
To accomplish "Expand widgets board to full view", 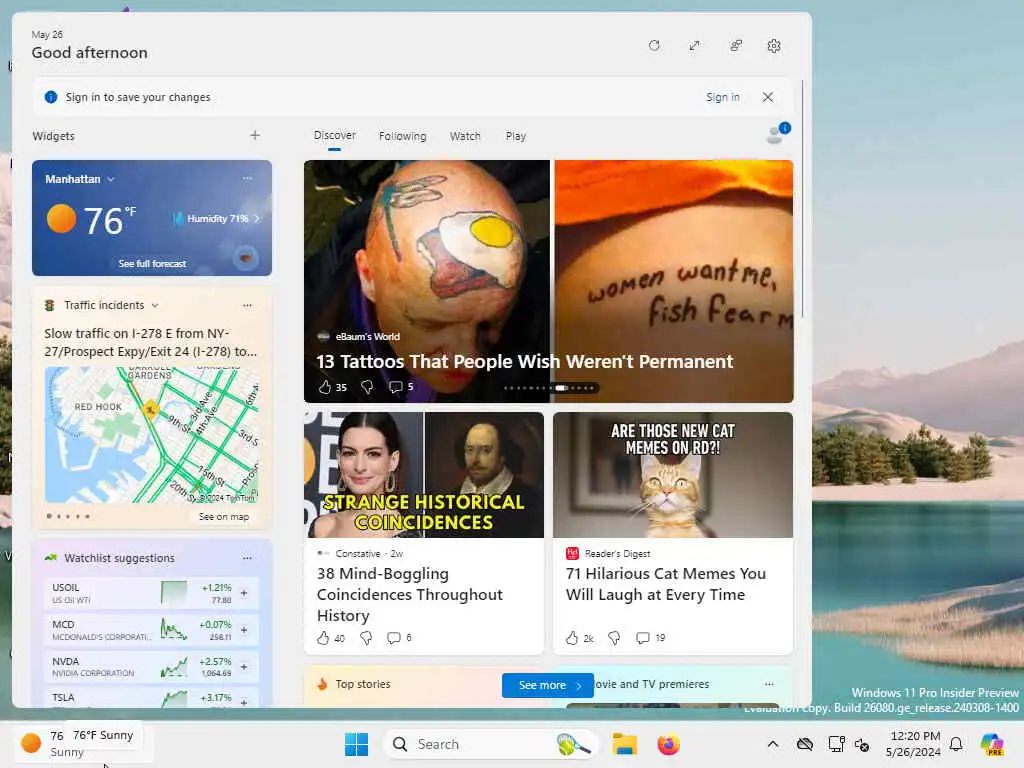I will (x=694, y=46).
